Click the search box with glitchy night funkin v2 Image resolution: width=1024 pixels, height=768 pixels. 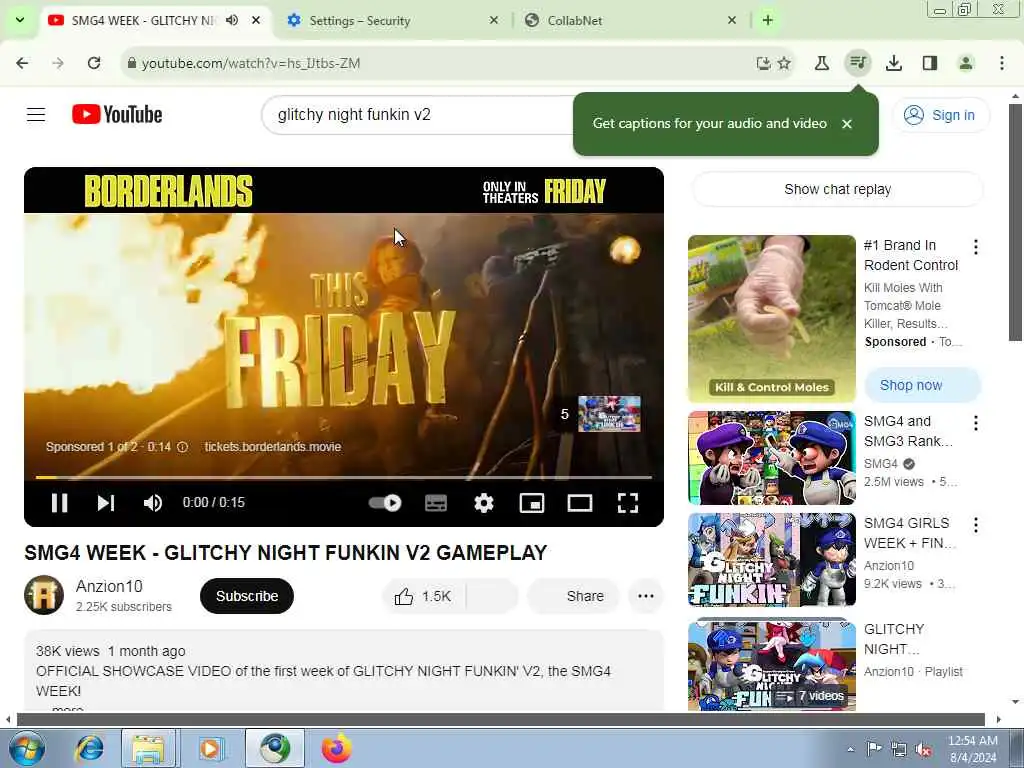418,115
